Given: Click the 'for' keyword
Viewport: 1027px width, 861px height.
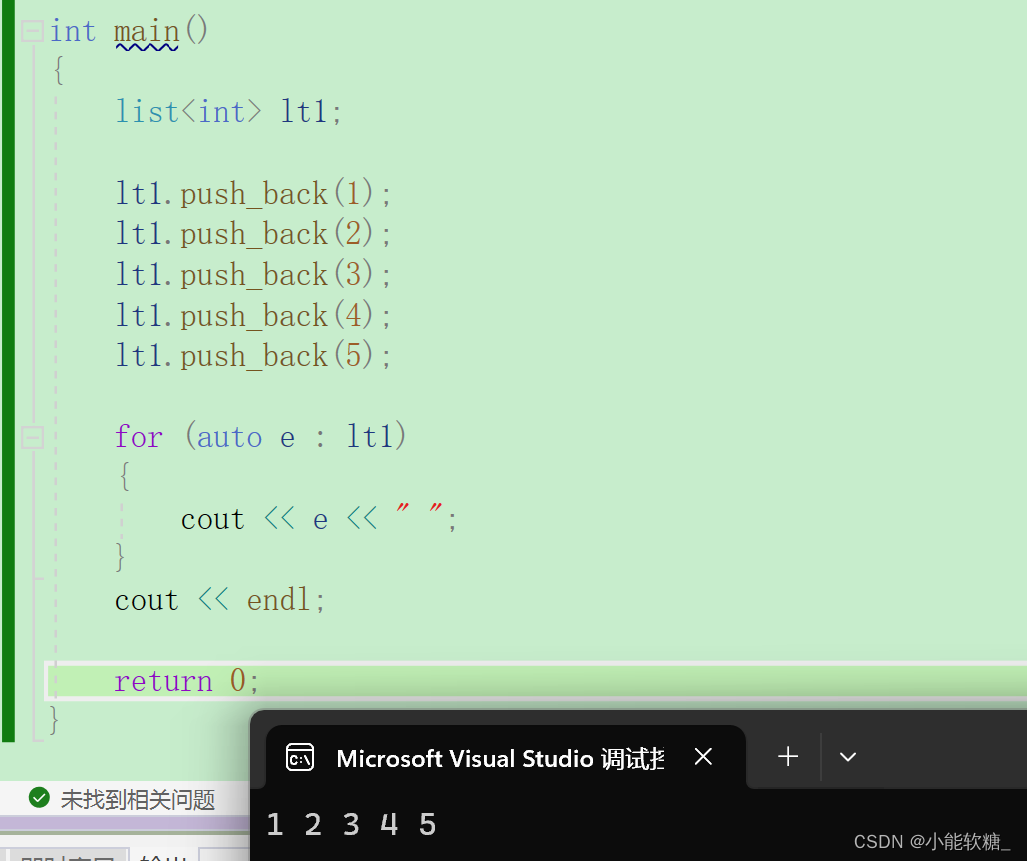Looking at the screenshot, I should (x=138, y=437).
